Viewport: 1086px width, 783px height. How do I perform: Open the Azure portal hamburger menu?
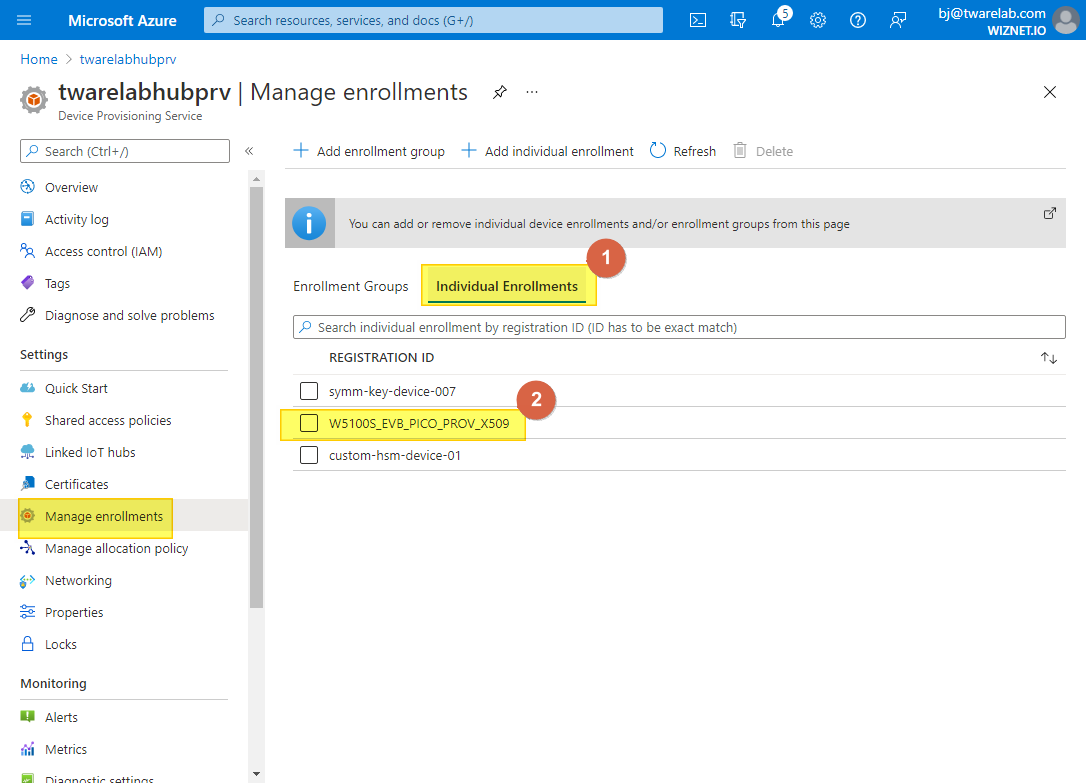(x=24, y=20)
